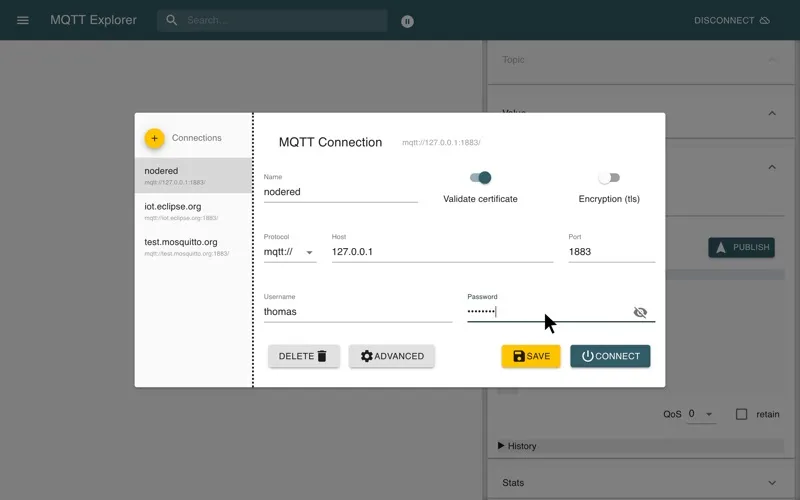Collapse the Value panel chevron

(772, 113)
